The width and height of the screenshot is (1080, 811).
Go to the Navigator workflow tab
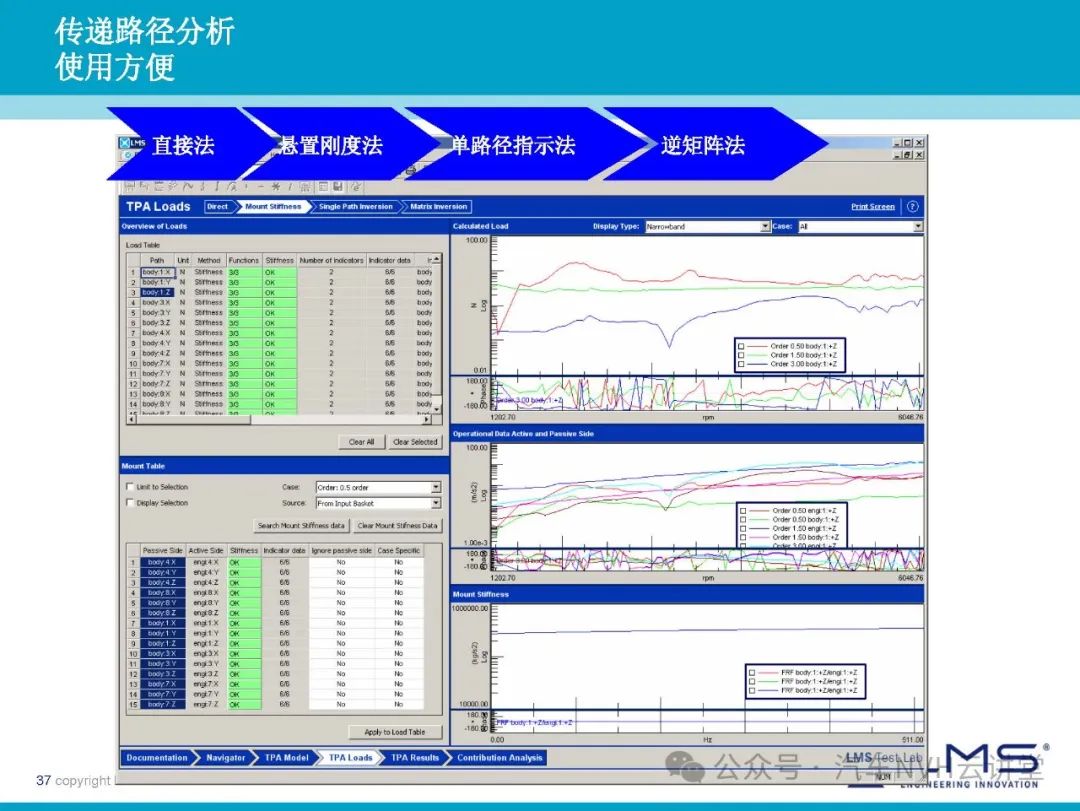pyautogui.click(x=225, y=758)
